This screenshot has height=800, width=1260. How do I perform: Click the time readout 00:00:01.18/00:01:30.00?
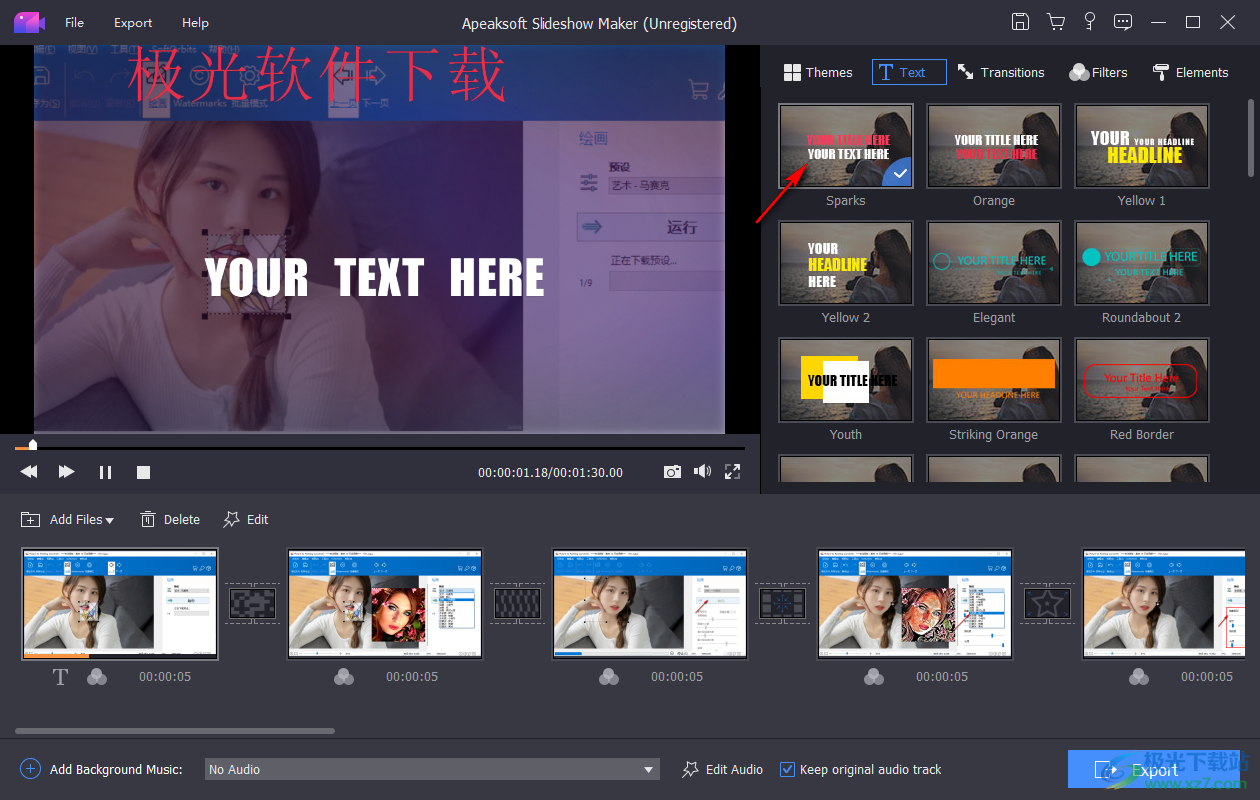pyautogui.click(x=550, y=472)
